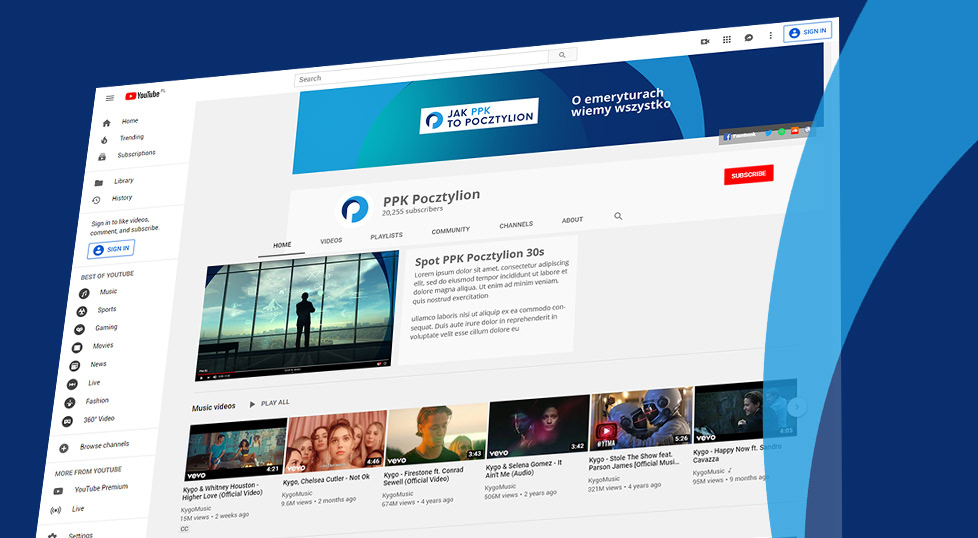Open Kygo, Chelsea Cutler Not Ok thumbnail

click(x=335, y=441)
